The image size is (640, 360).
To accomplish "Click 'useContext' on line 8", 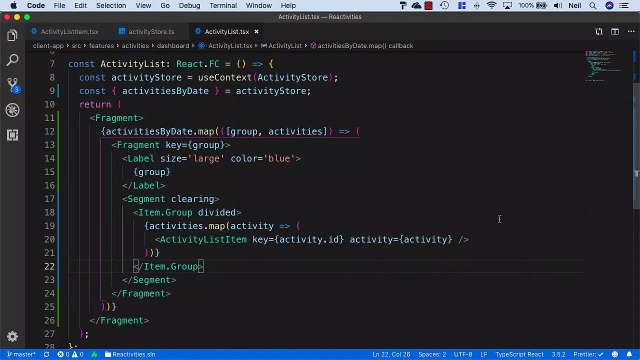I will coord(225,77).
